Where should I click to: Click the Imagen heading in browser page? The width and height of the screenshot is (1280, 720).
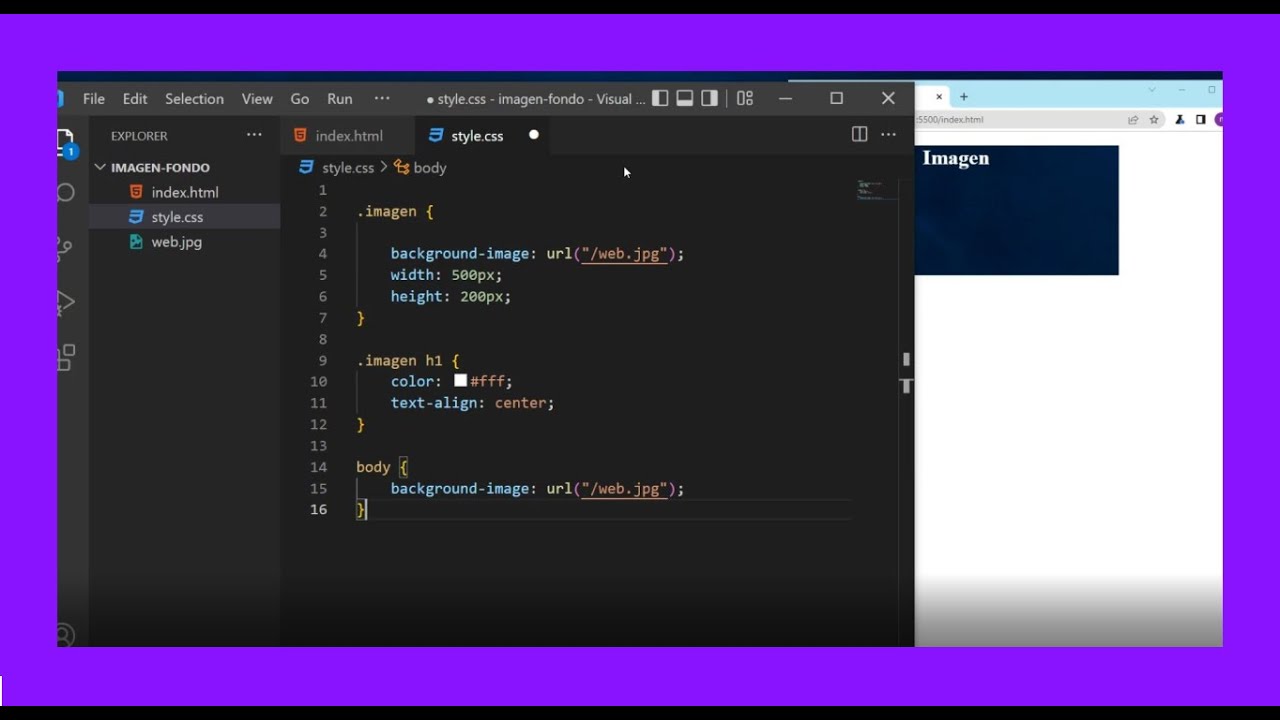pyautogui.click(x=956, y=158)
